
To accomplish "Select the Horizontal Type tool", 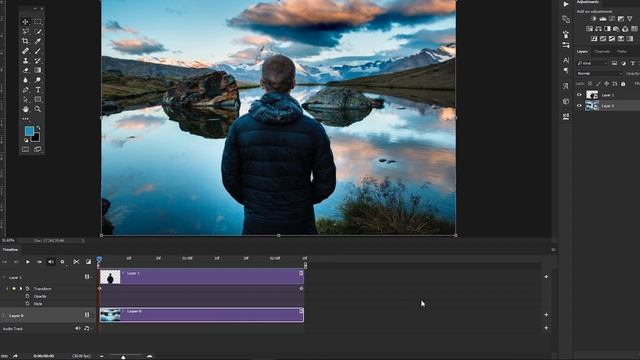I will 38,90.
